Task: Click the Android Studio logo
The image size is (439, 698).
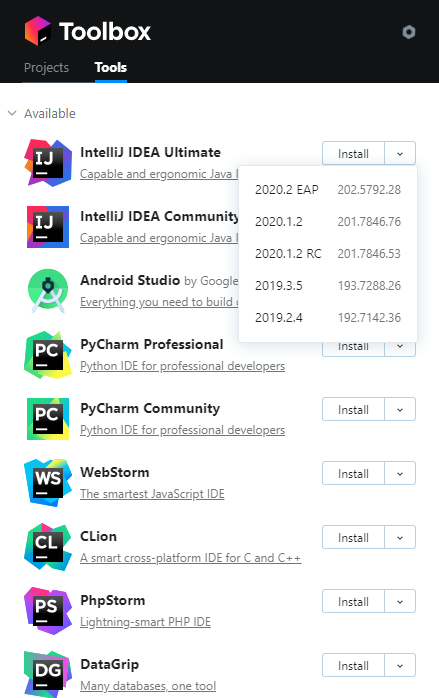Action: tap(48, 291)
